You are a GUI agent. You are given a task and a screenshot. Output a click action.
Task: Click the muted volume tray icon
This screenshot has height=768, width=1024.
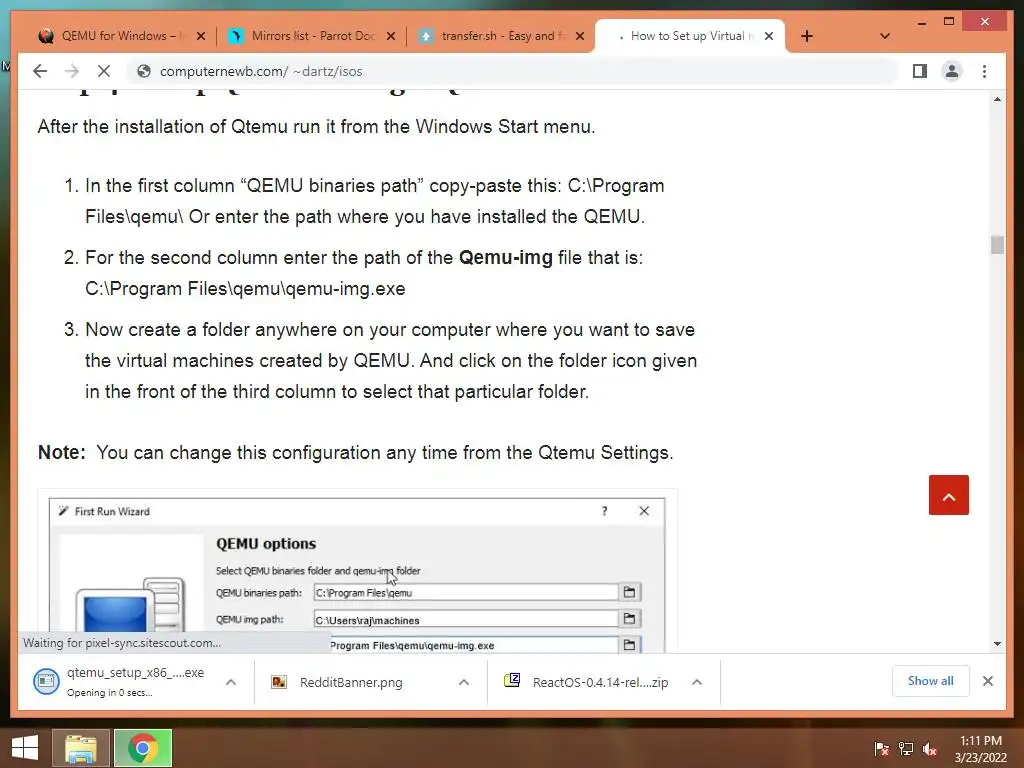pos(930,749)
